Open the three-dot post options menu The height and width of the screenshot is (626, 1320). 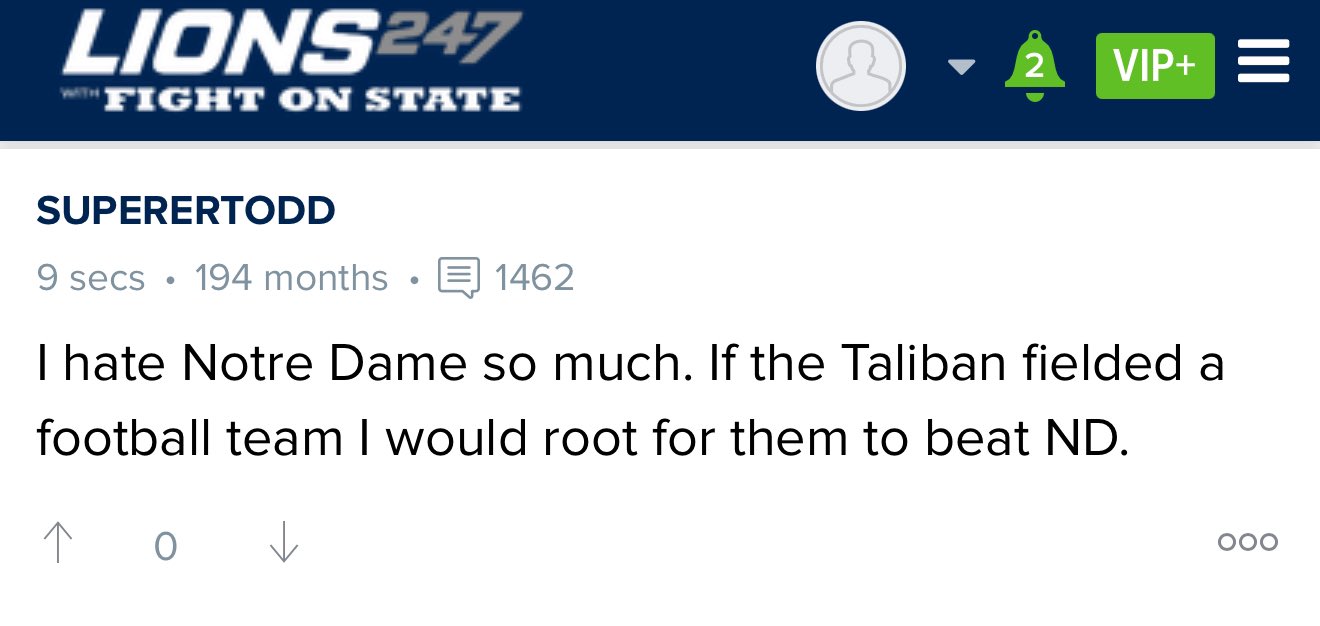click(1247, 542)
